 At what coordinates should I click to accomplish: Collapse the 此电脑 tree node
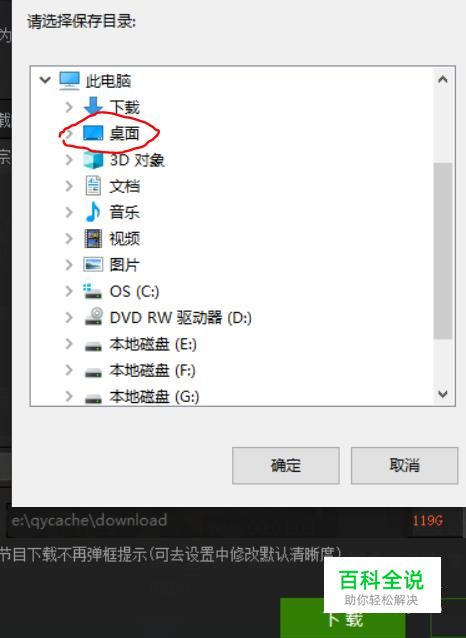point(45,80)
